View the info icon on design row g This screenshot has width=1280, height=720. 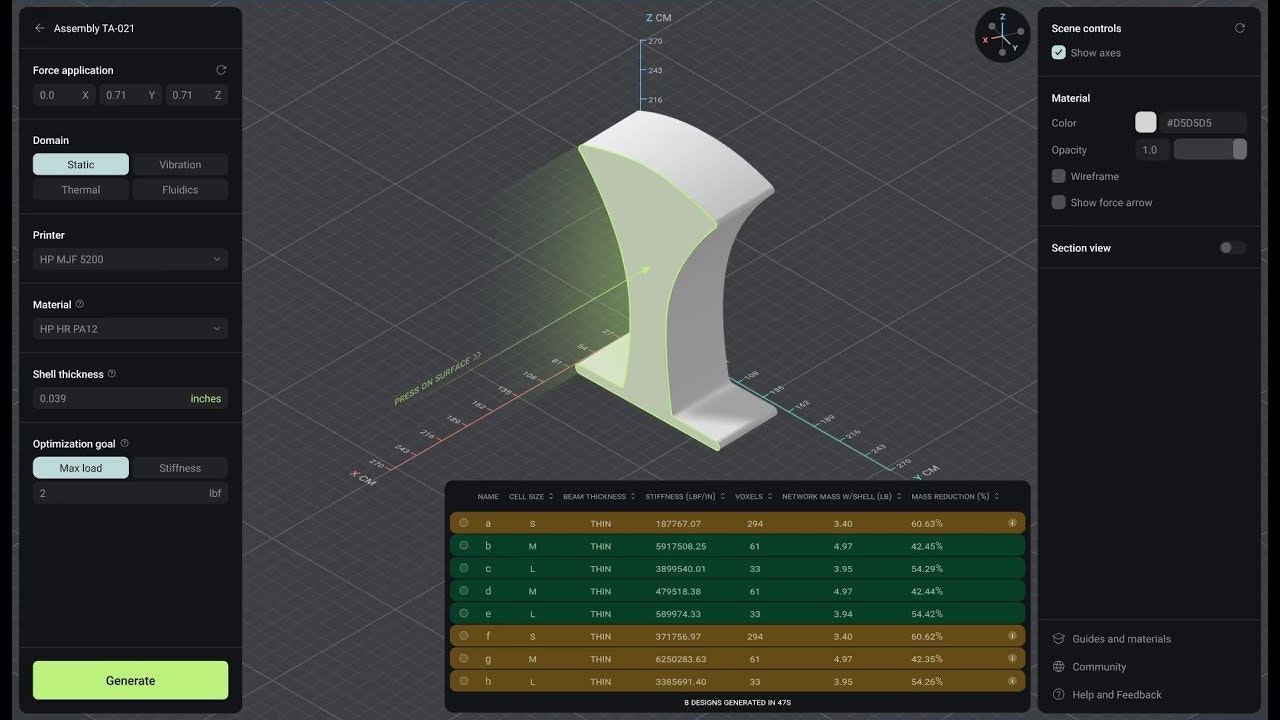click(1012, 659)
